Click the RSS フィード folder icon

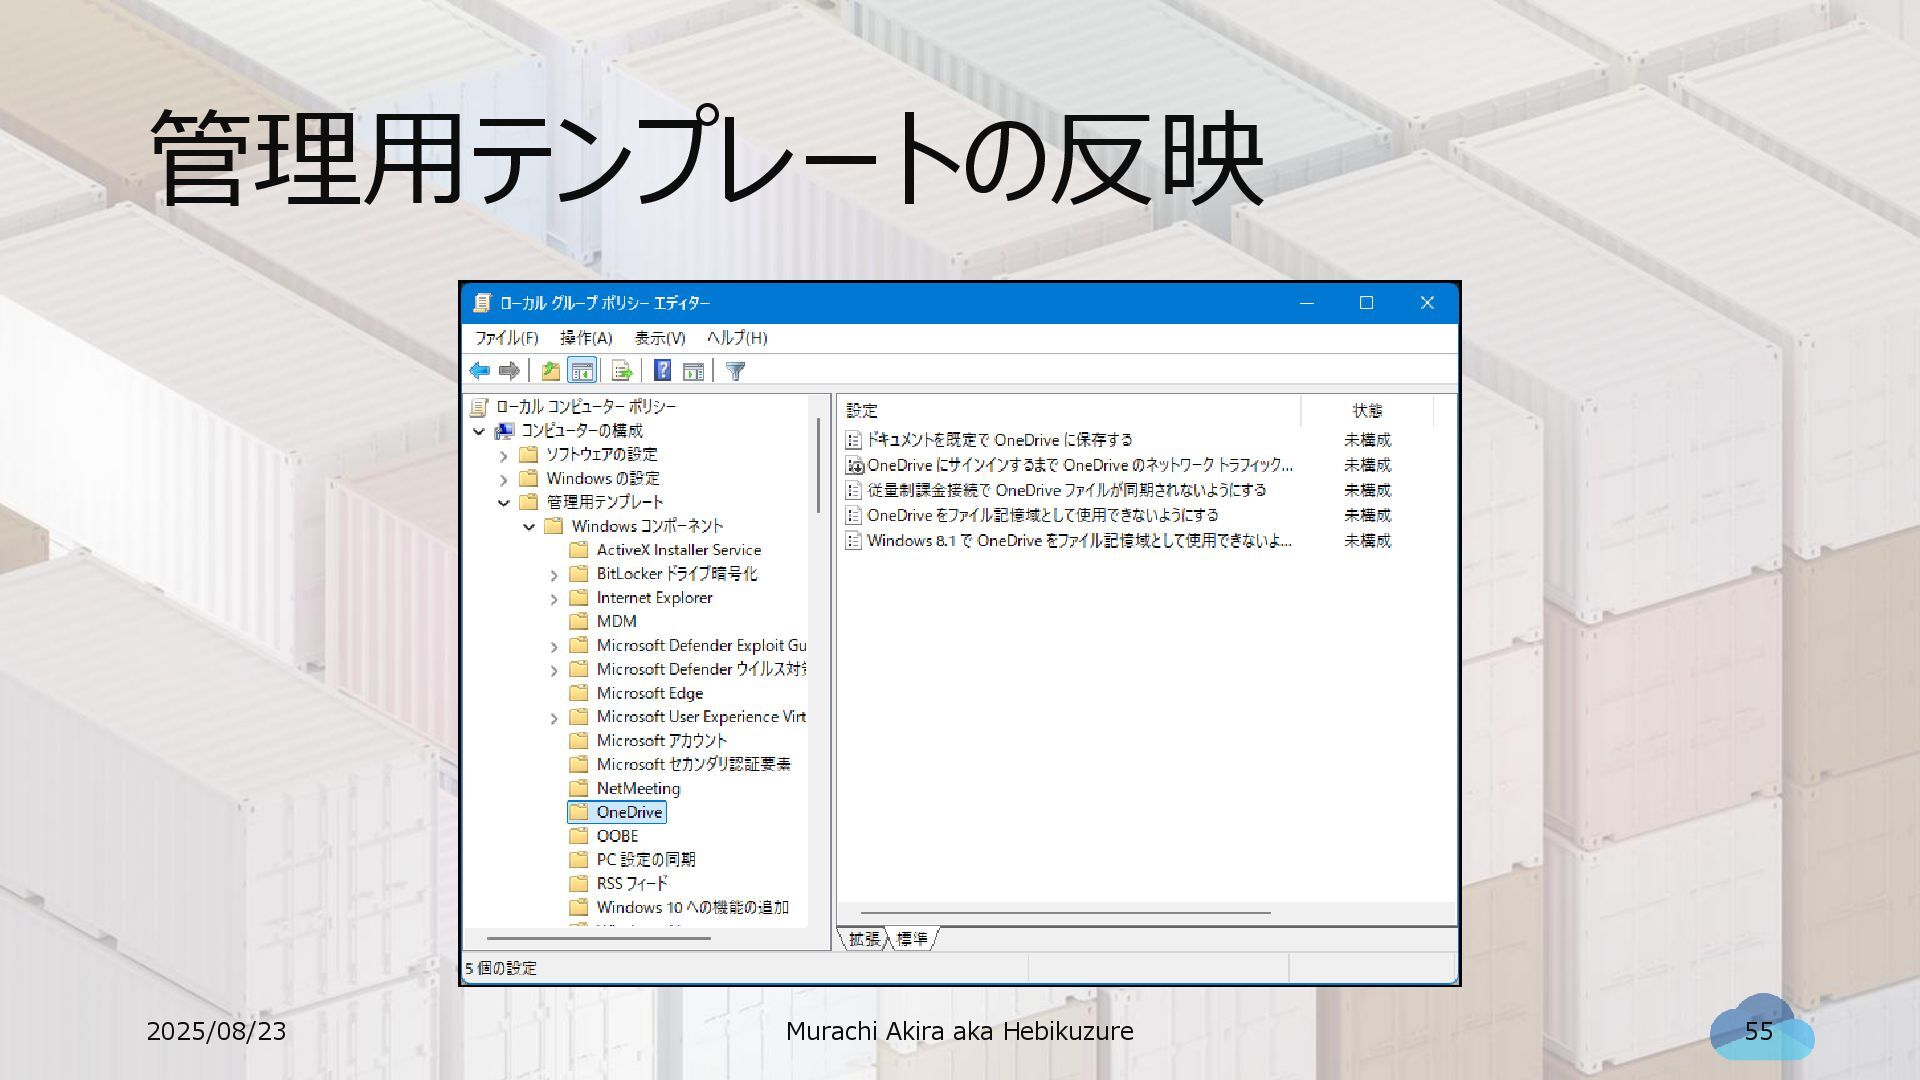pos(578,884)
